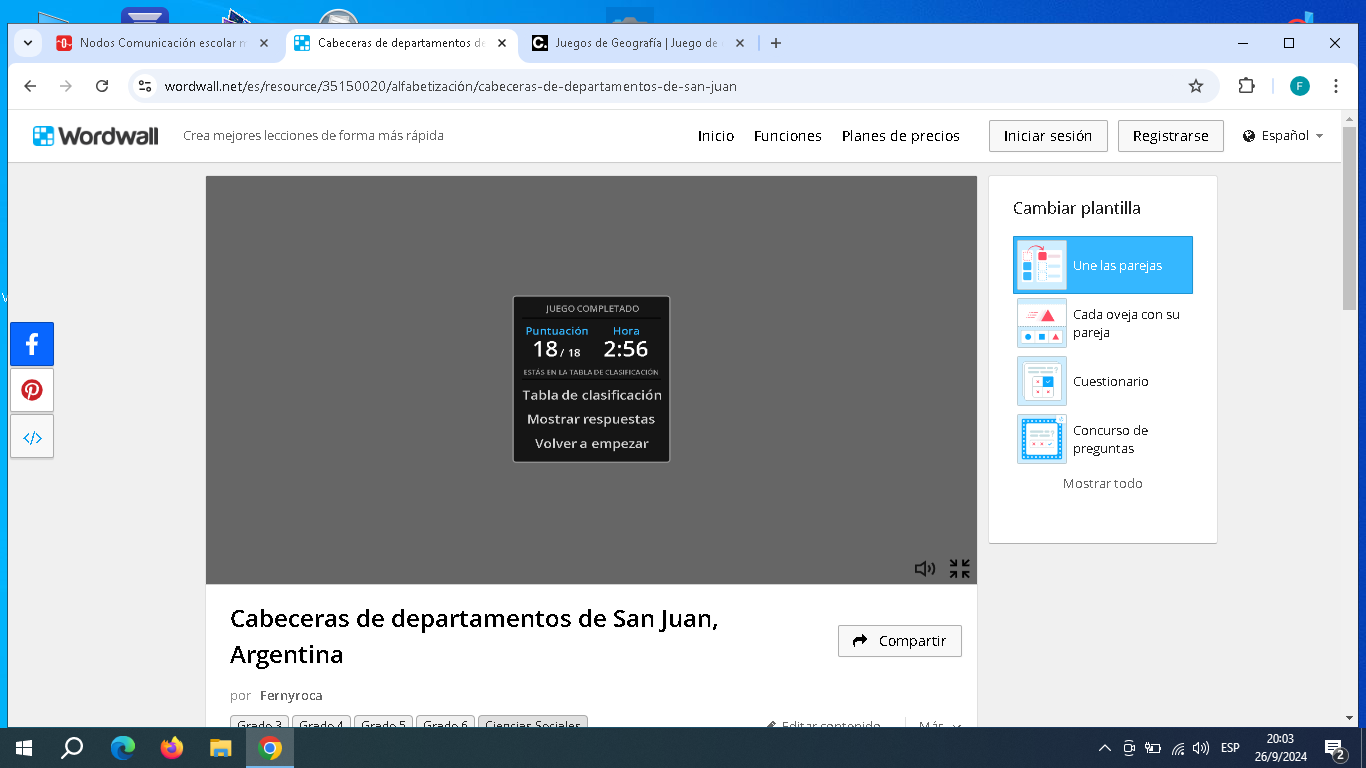Open Planes de precios menu item

pos(900,136)
